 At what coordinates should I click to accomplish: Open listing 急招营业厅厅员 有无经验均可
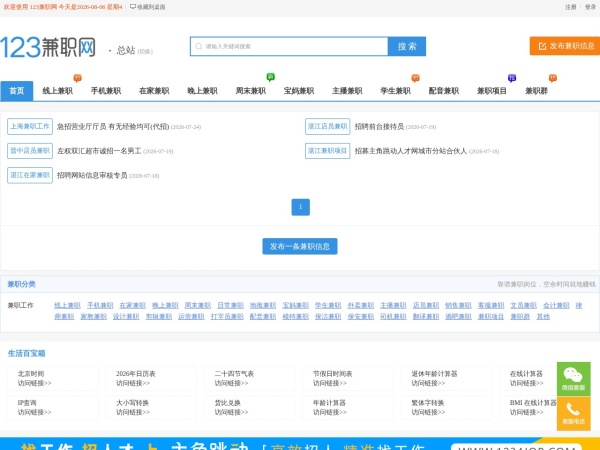(112, 126)
